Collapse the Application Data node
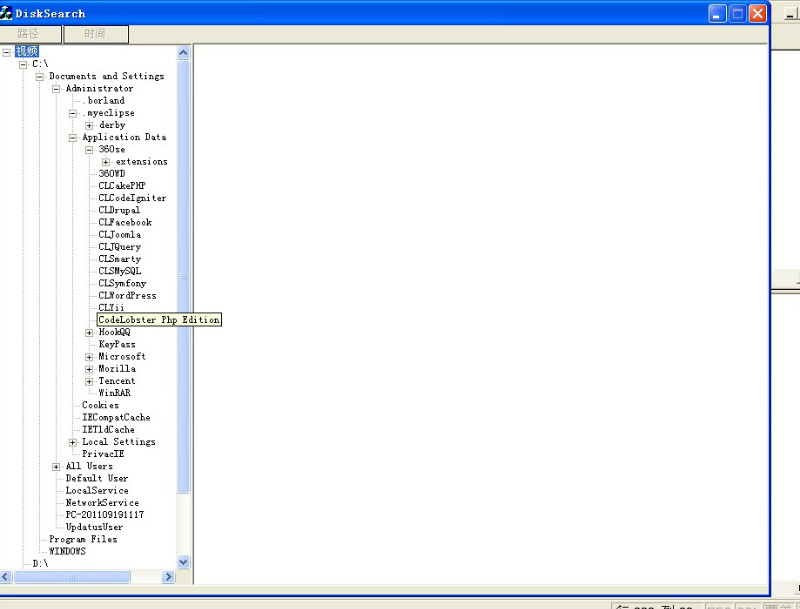This screenshot has height=609, width=800. [73, 138]
